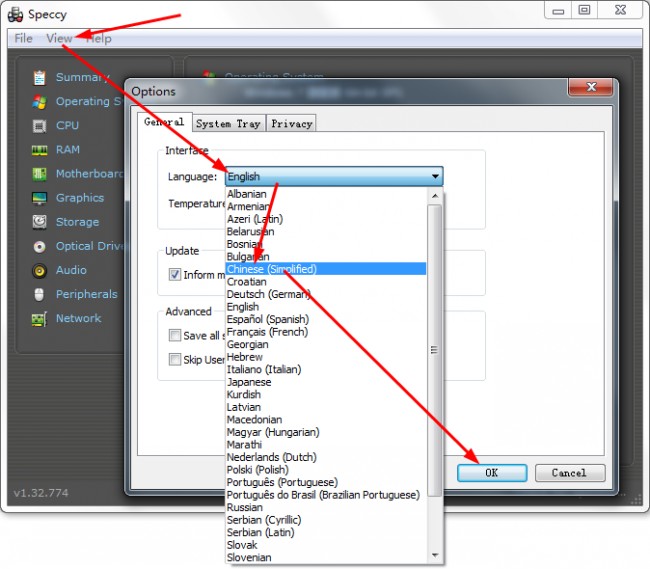Pick English in the dropdown list

click(326, 307)
